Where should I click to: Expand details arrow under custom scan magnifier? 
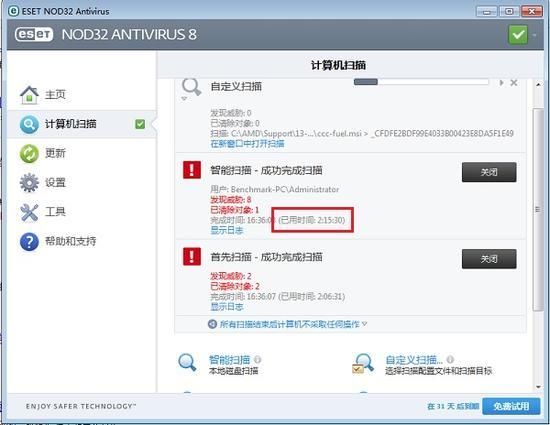pos(184,99)
